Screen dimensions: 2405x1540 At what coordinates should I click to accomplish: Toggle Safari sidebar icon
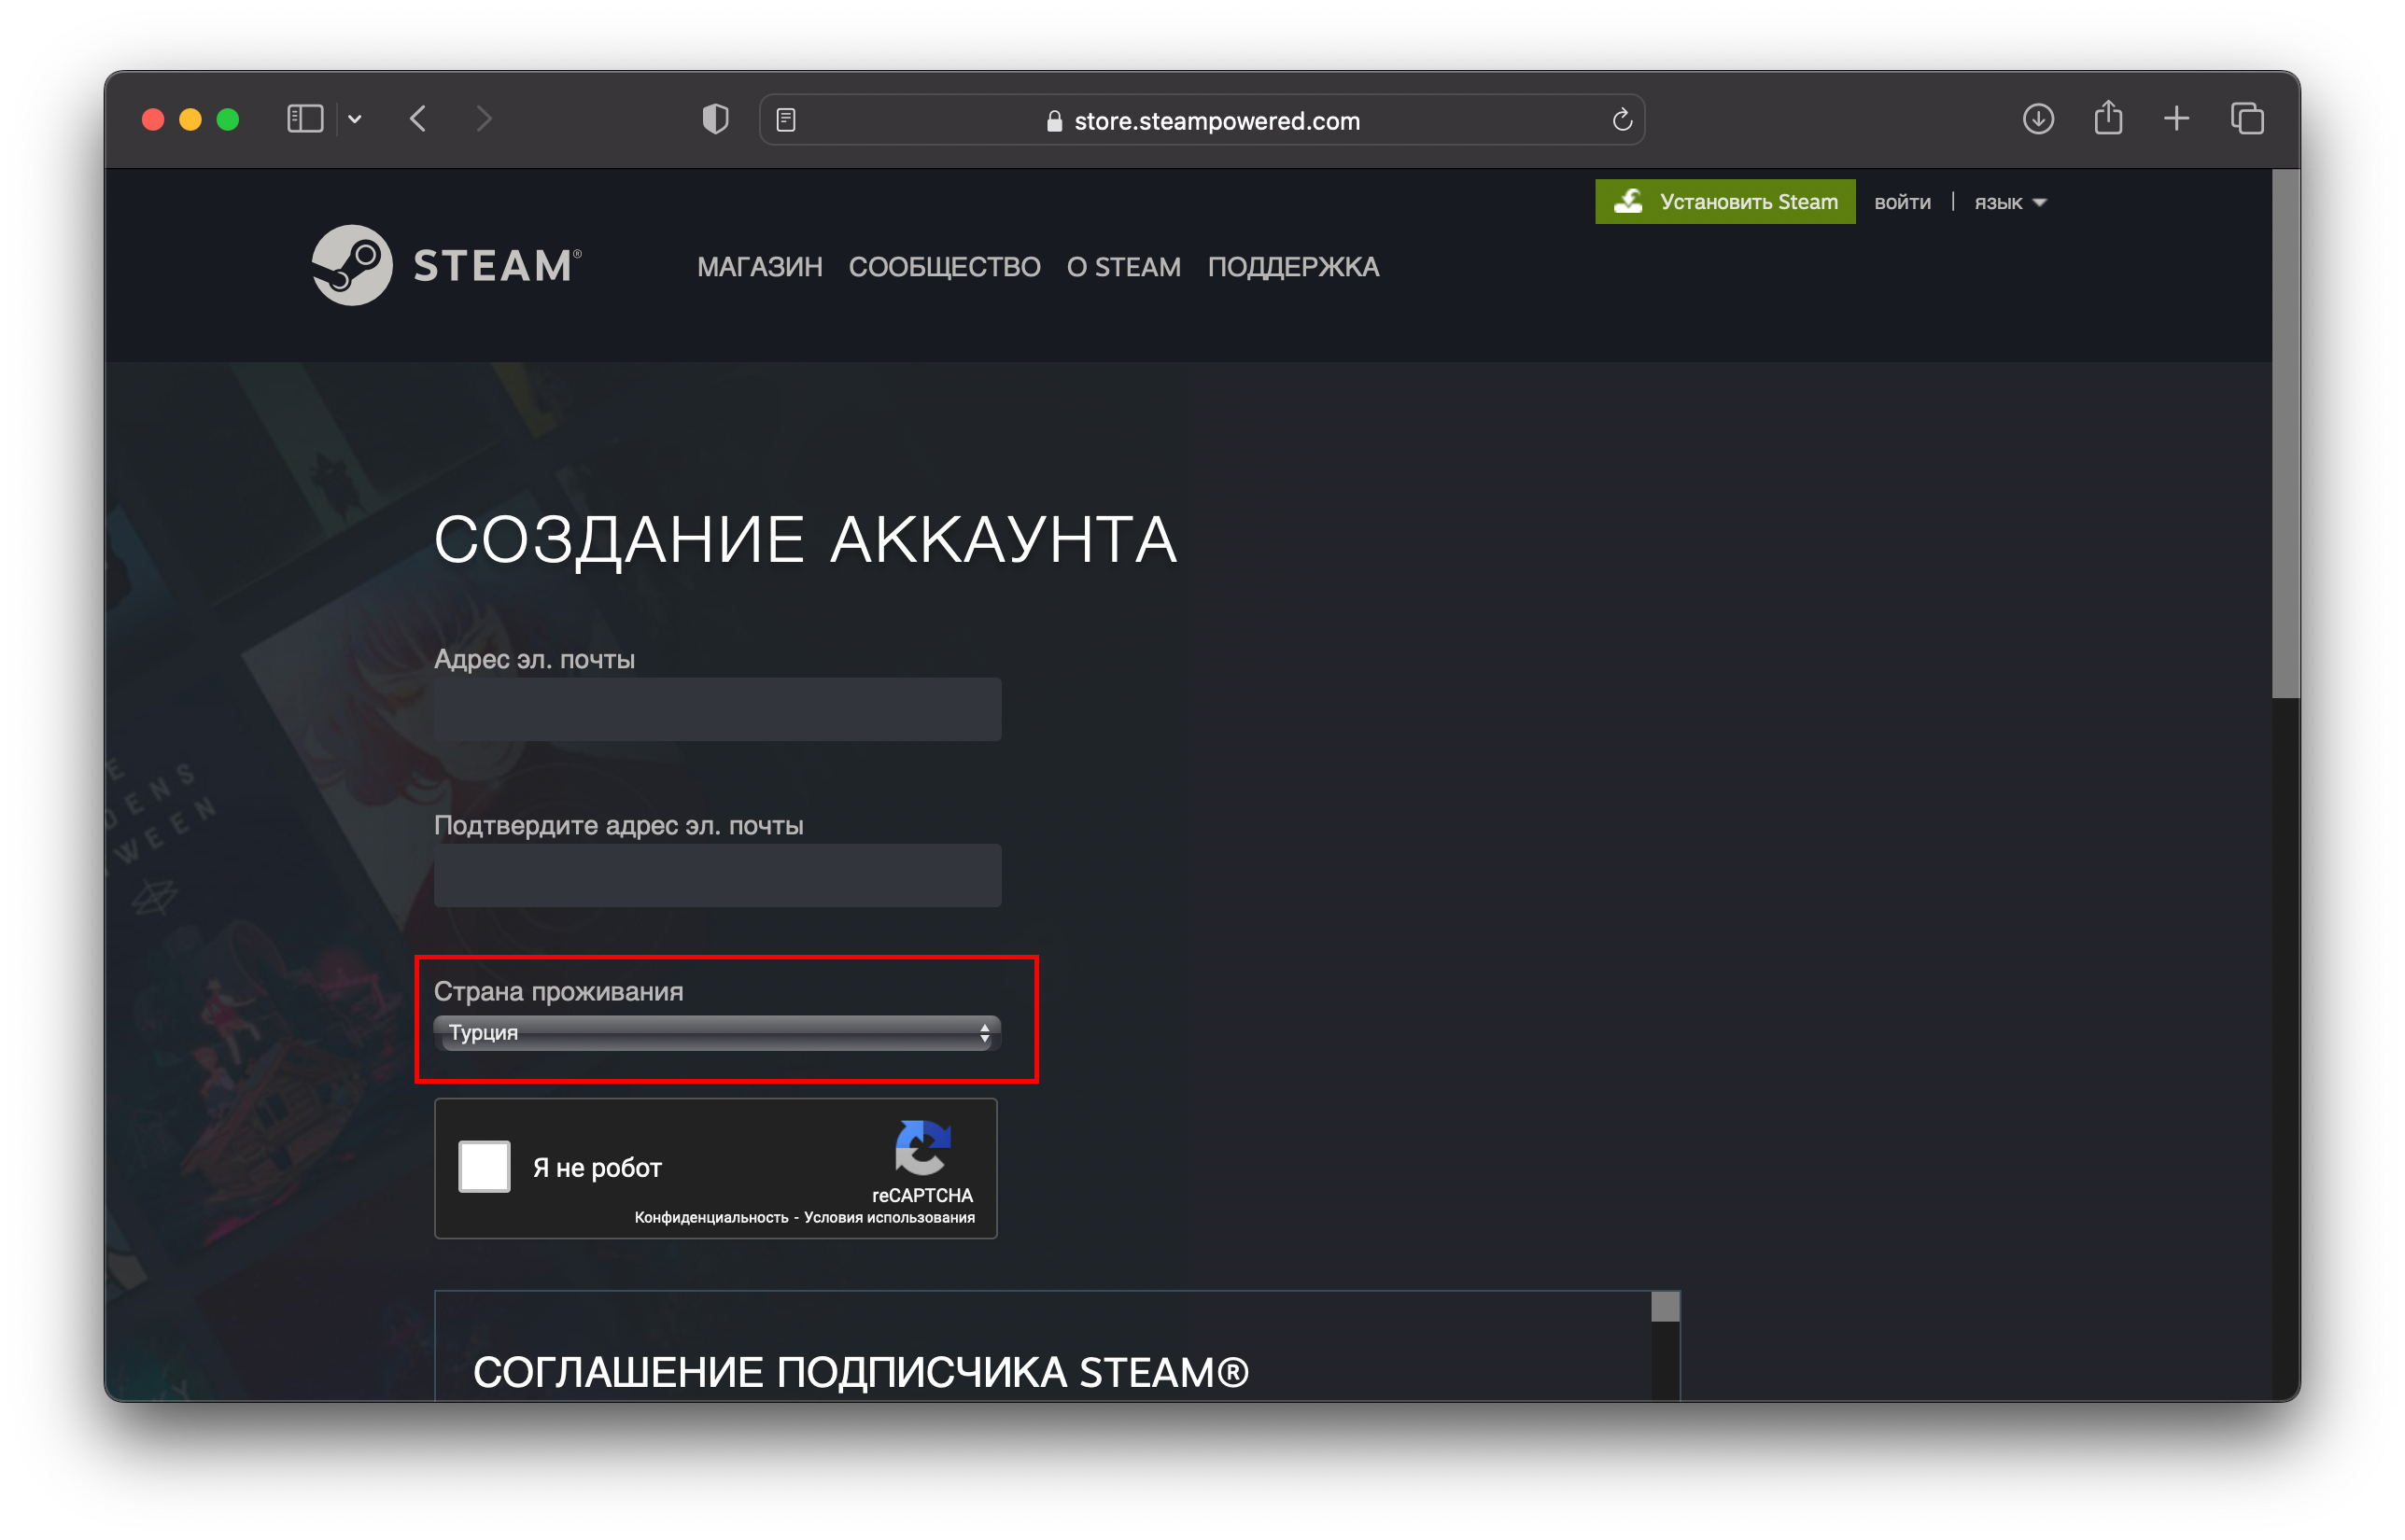305,119
